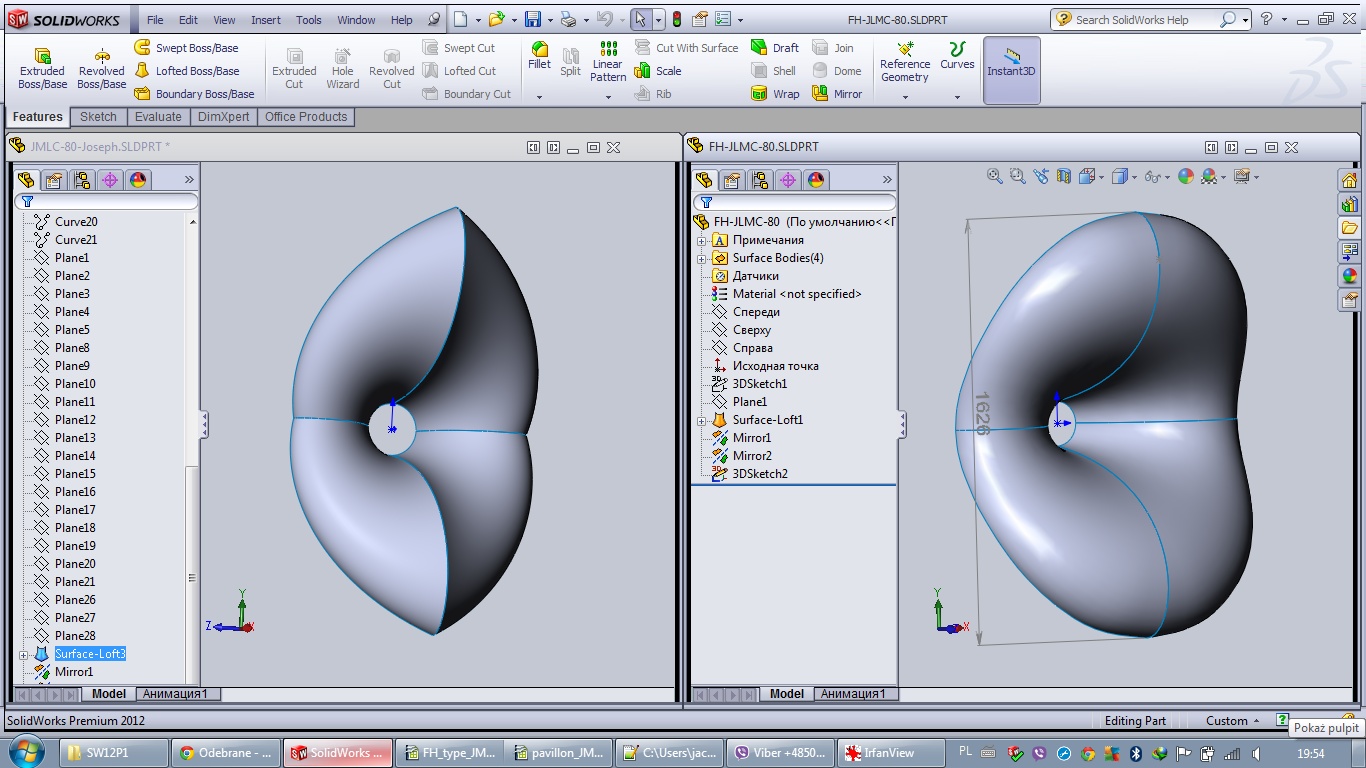Expand the Surface Bodies(4) folder
The width and height of the screenshot is (1366, 768).
[702, 258]
